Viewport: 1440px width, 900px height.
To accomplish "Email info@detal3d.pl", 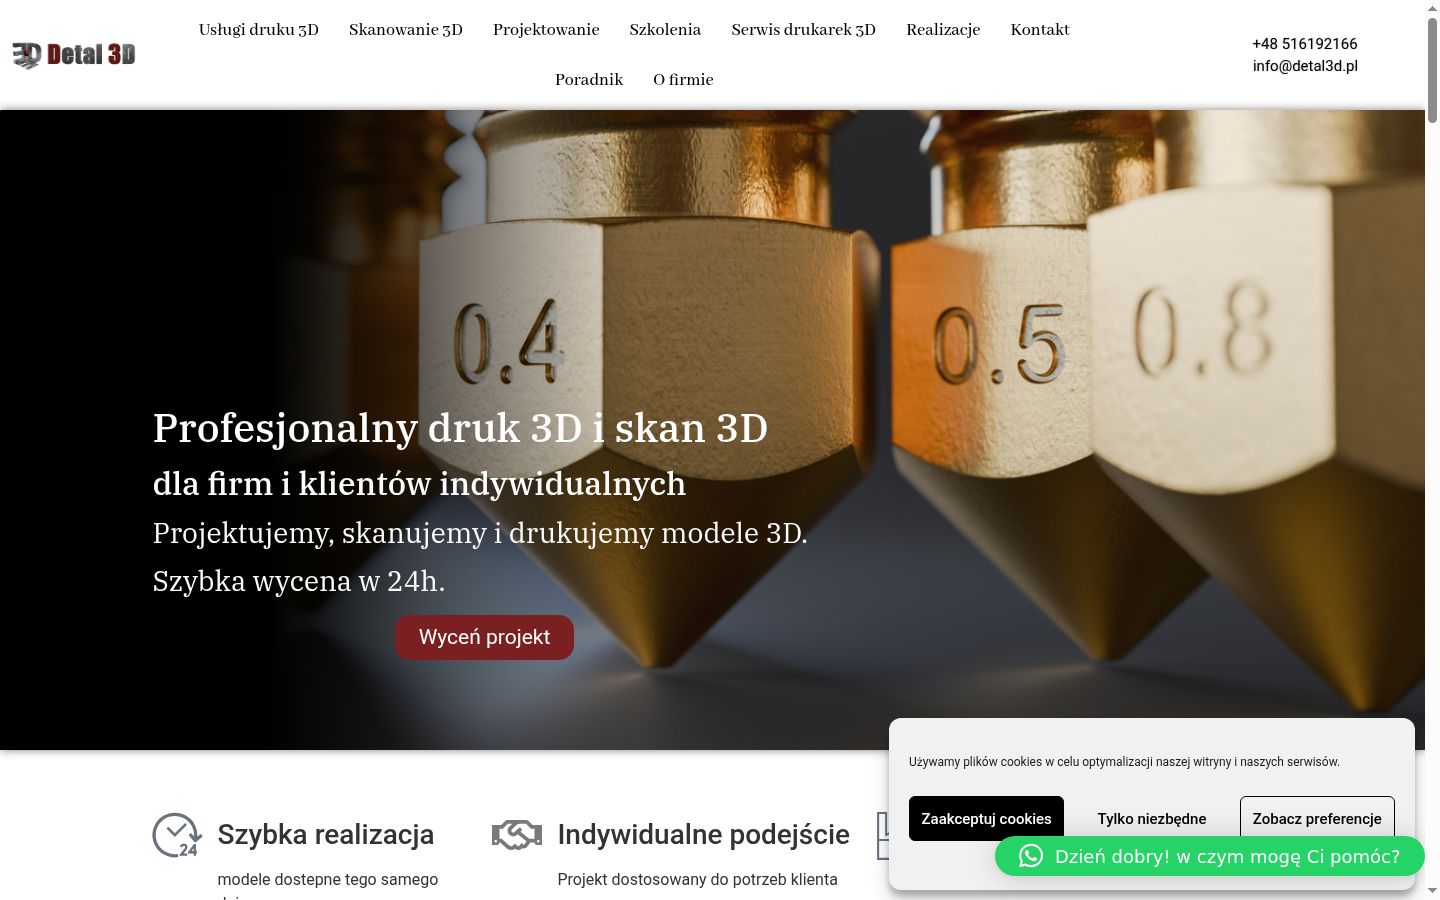I will coord(1305,66).
